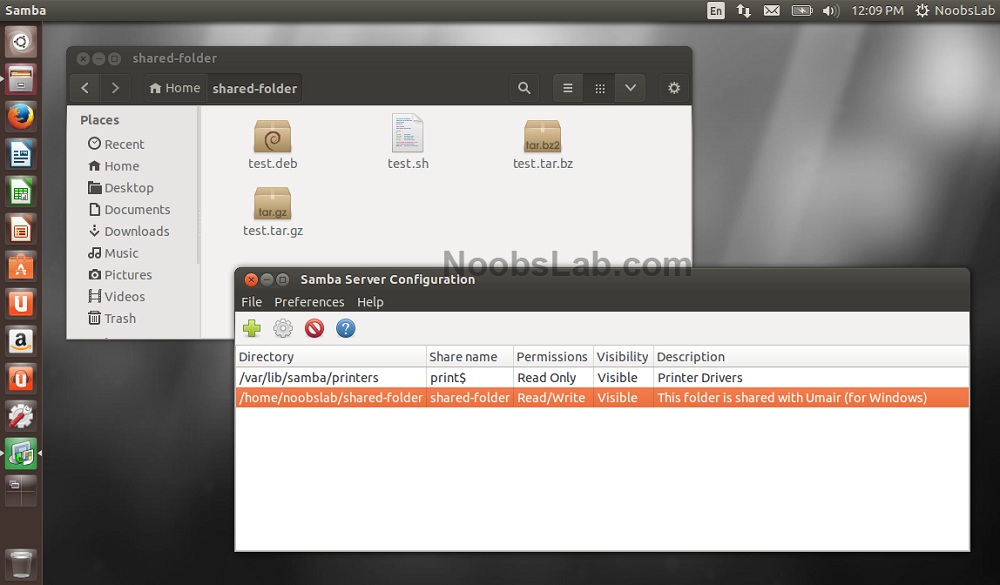Open share properties with the gear icon
Screen dimensions: 1000x585
283,329
